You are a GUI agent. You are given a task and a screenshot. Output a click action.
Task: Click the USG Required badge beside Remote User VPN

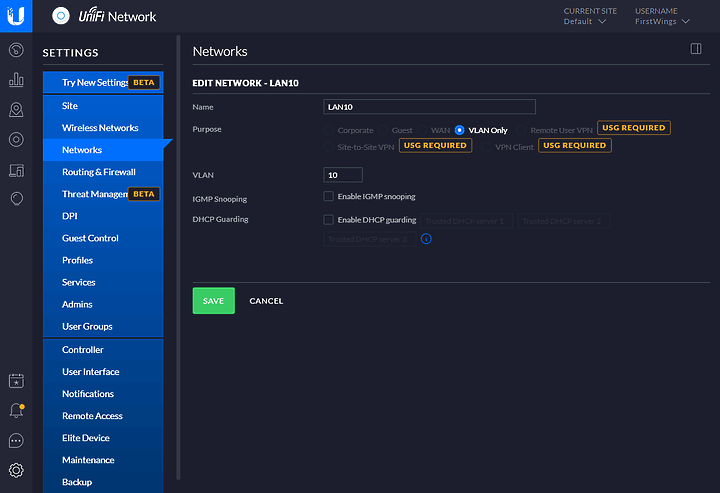[634, 128]
